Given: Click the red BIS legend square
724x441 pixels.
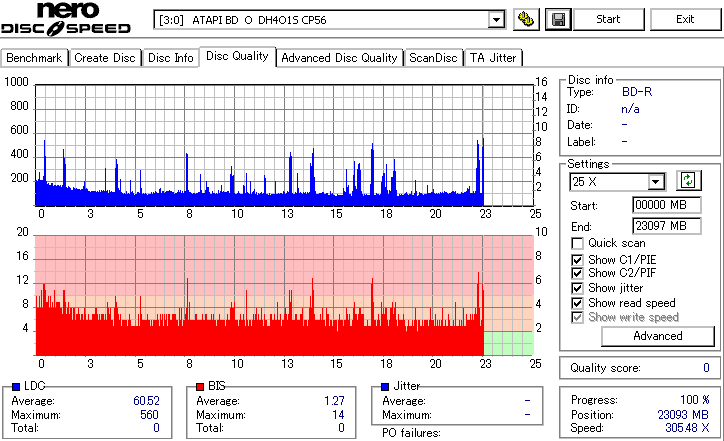Looking at the screenshot, I should 200,387.
